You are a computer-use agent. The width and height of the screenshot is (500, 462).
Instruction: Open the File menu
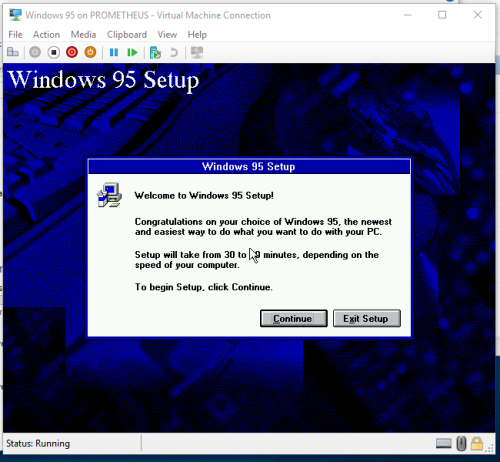(x=15, y=35)
